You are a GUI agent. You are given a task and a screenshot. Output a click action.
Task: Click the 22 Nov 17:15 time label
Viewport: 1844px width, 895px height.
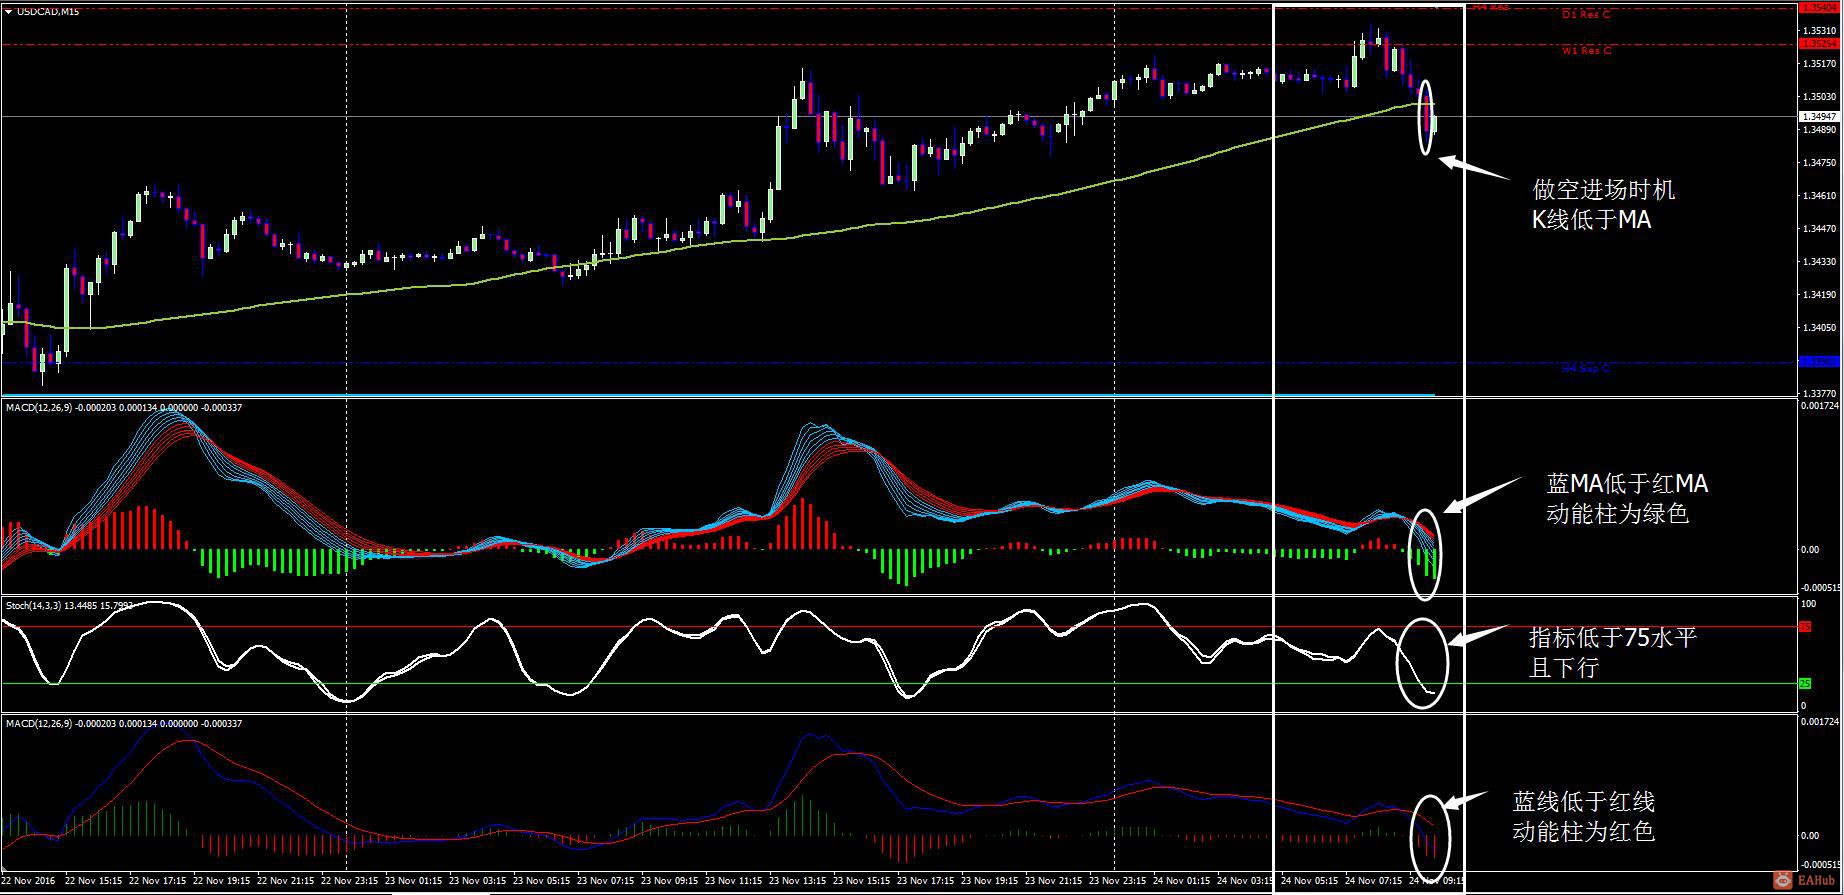(158, 881)
